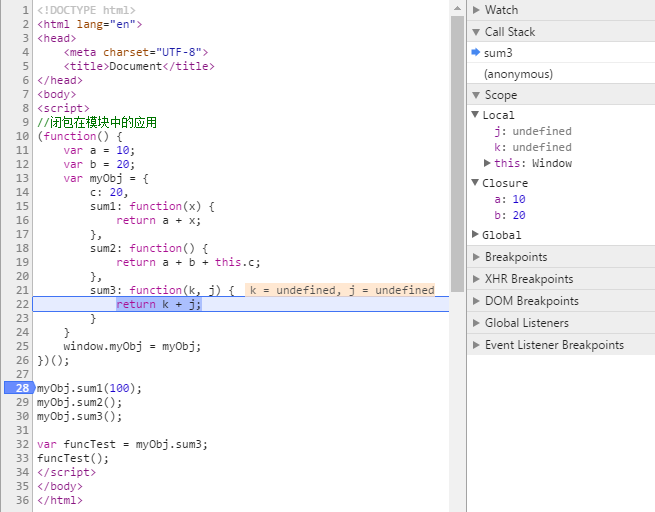This screenshot has width=655, height=512.
Task: Click the 'window.myObj = myObj;' code line
Action: [x=132, y=346]
